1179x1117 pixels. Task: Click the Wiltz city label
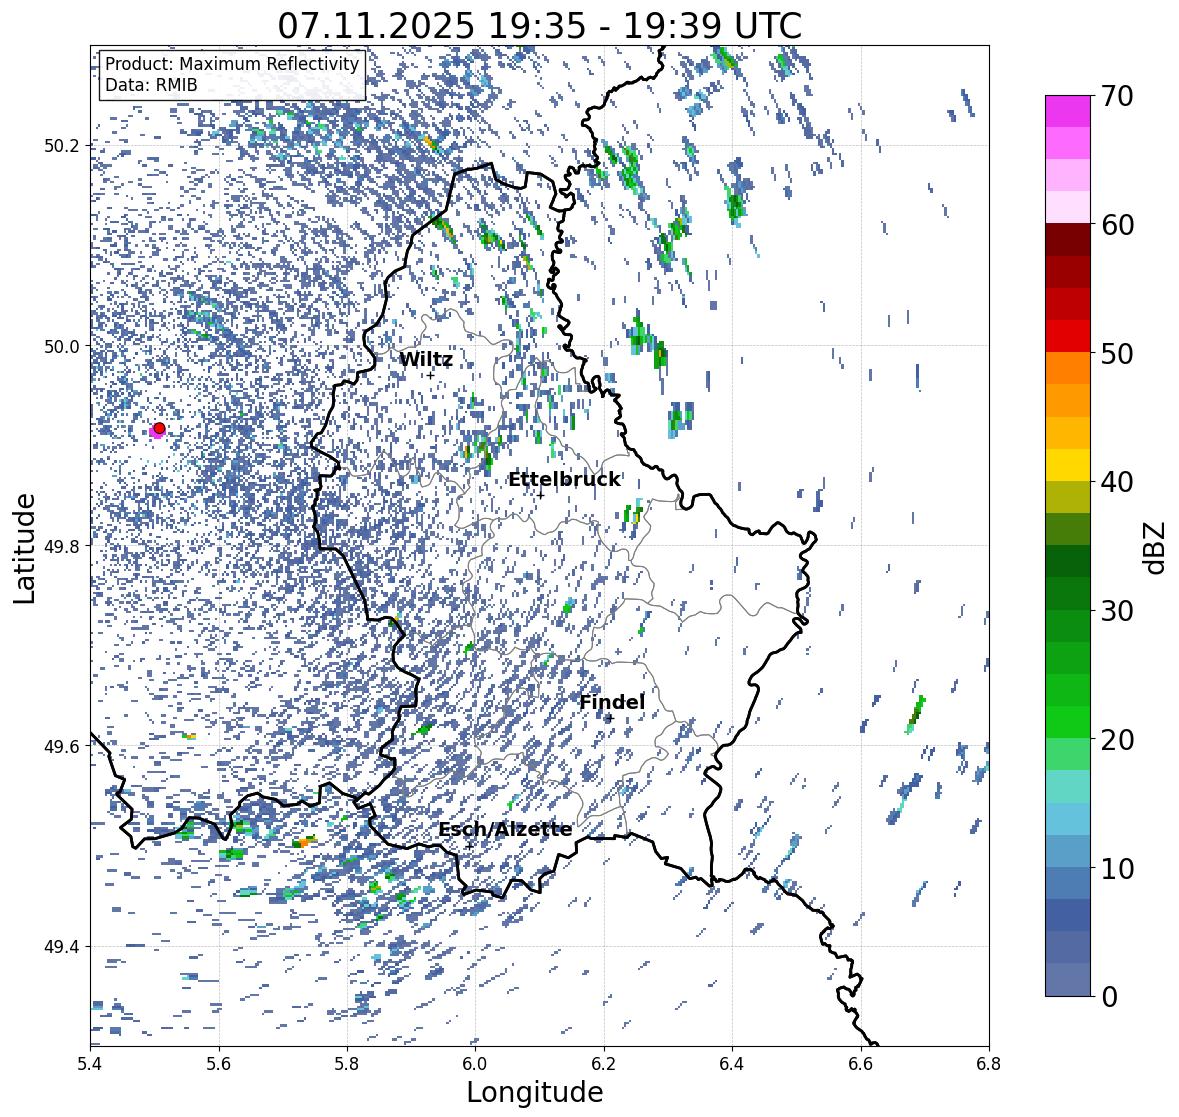426,359
